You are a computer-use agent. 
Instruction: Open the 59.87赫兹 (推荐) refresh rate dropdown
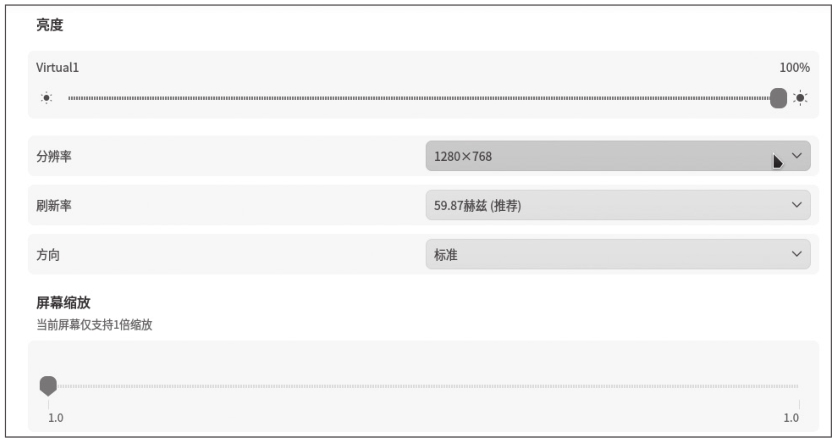tap(600, 205)
